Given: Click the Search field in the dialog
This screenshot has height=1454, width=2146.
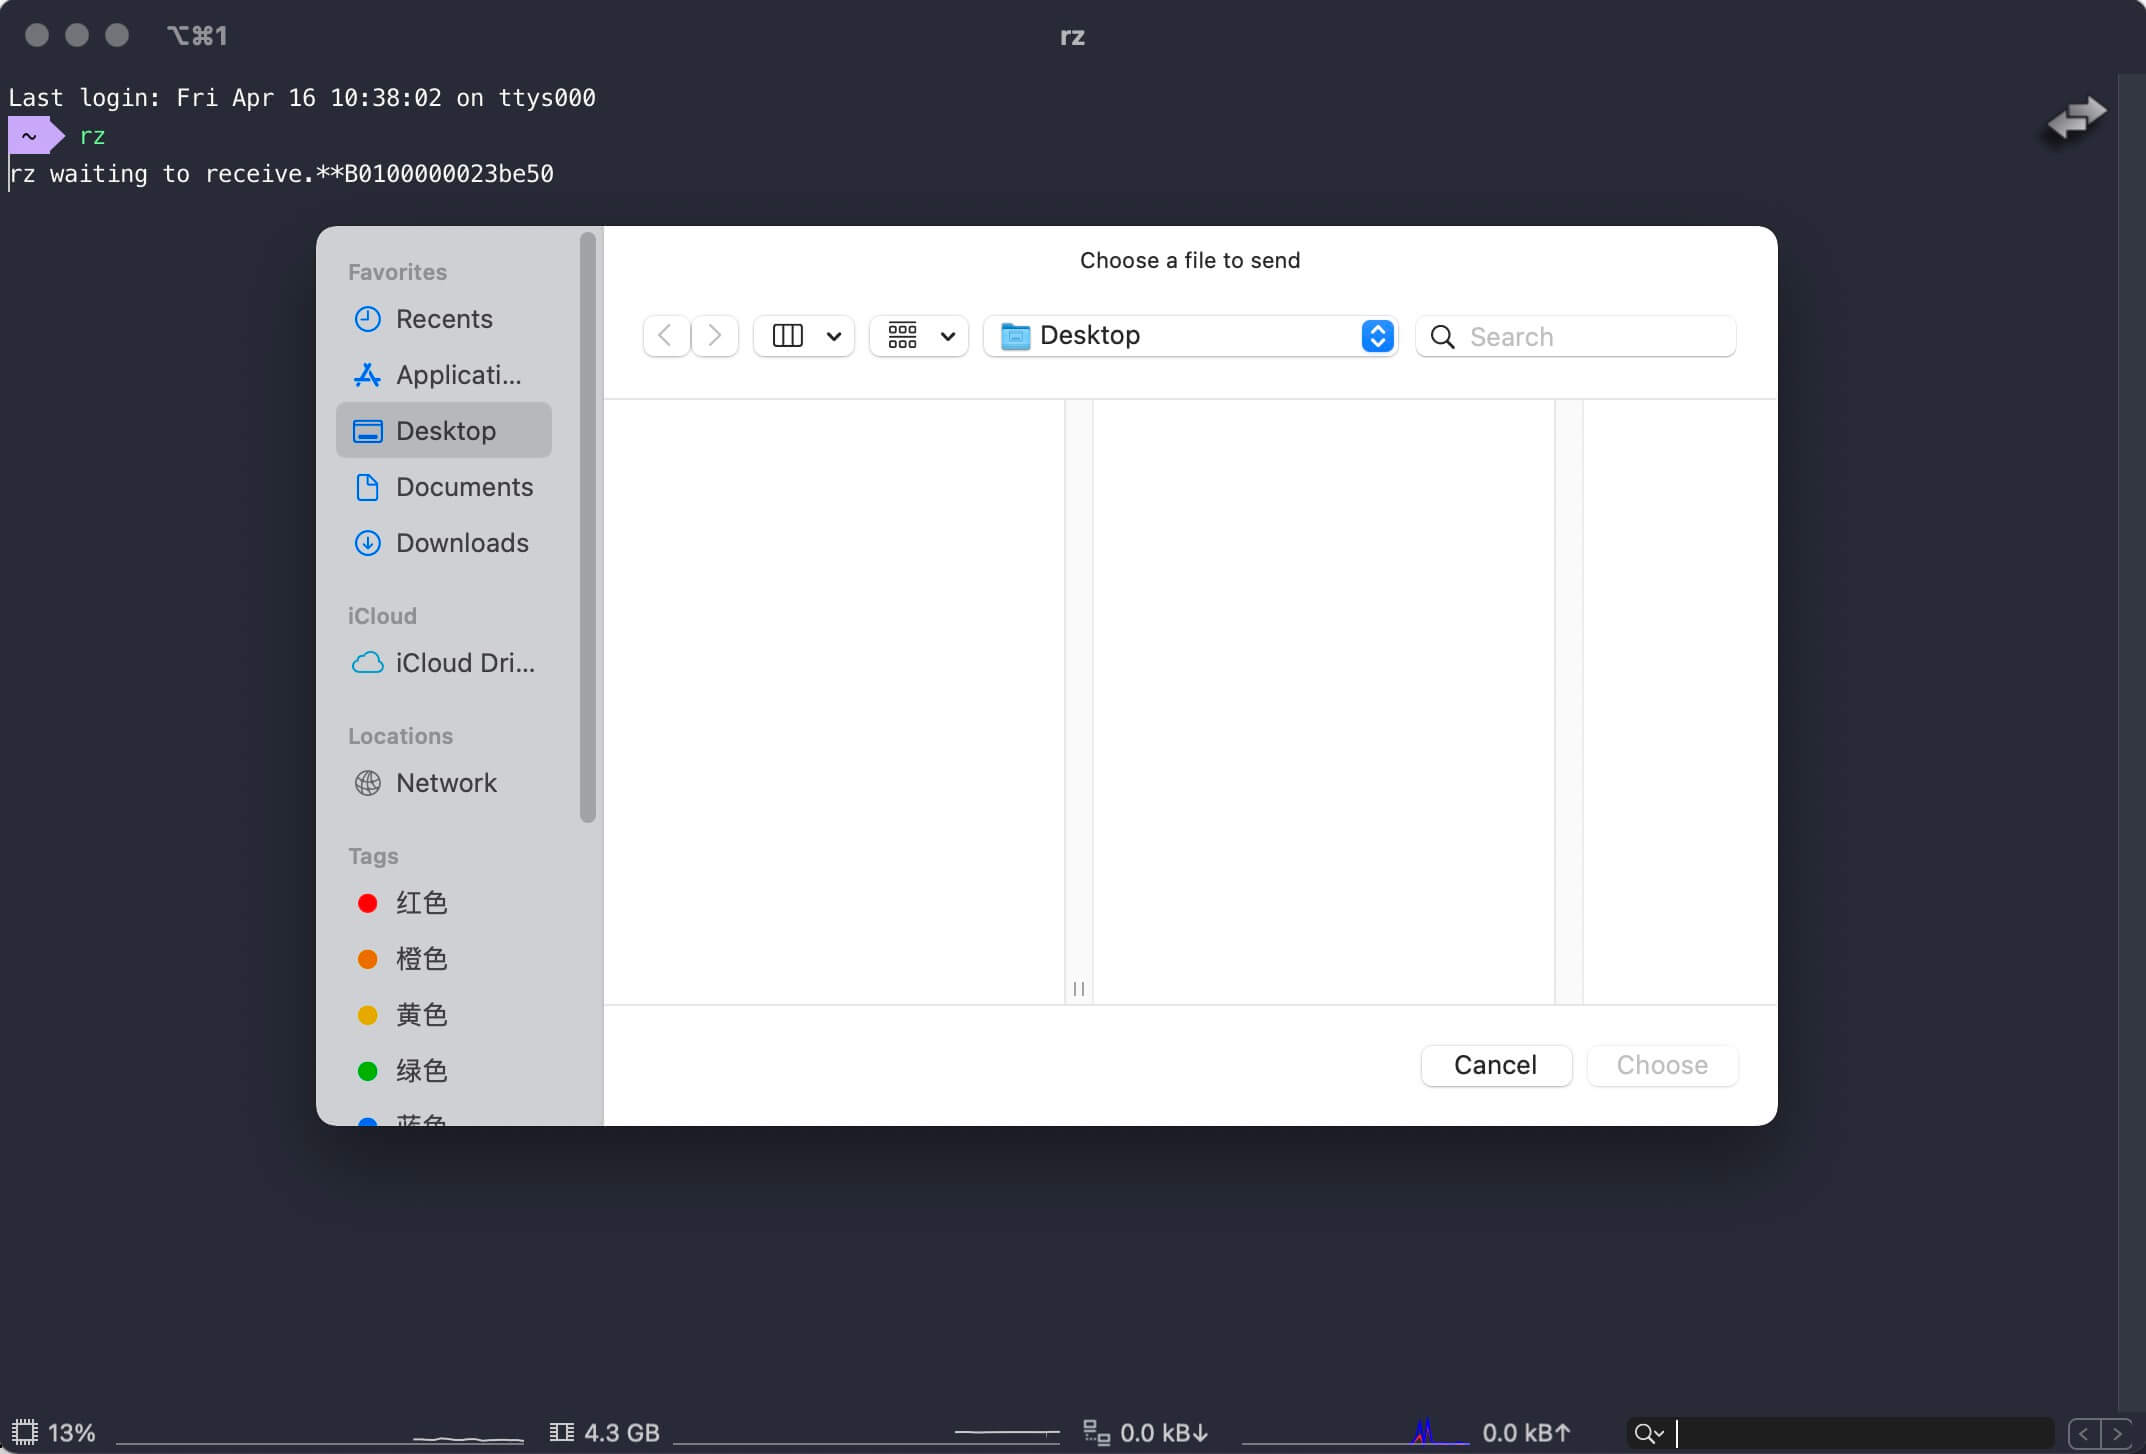Looking at the screenshot, I should [1575, 336].
